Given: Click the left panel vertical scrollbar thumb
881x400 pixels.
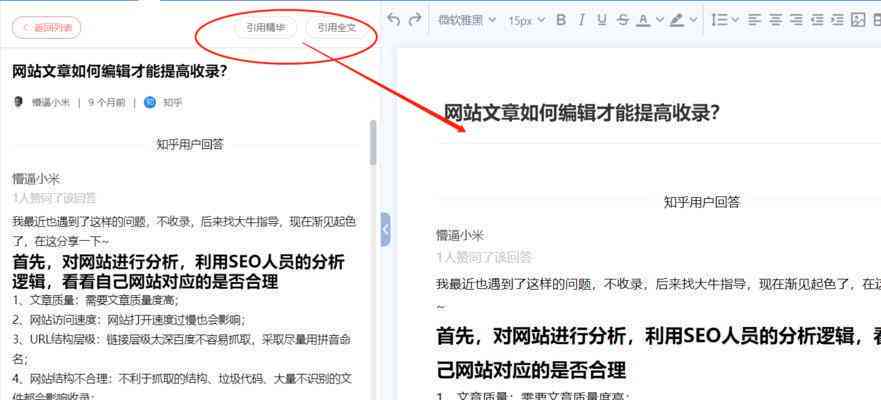Looking at the screenshot, I should pyautogui.click(x=373, y=143).
